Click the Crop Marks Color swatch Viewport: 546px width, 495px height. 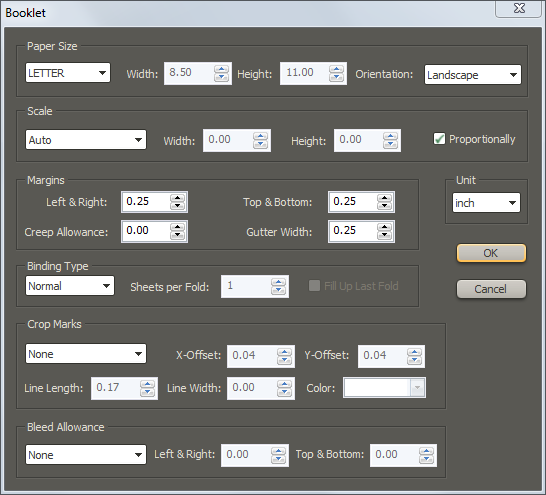(376, 387)
